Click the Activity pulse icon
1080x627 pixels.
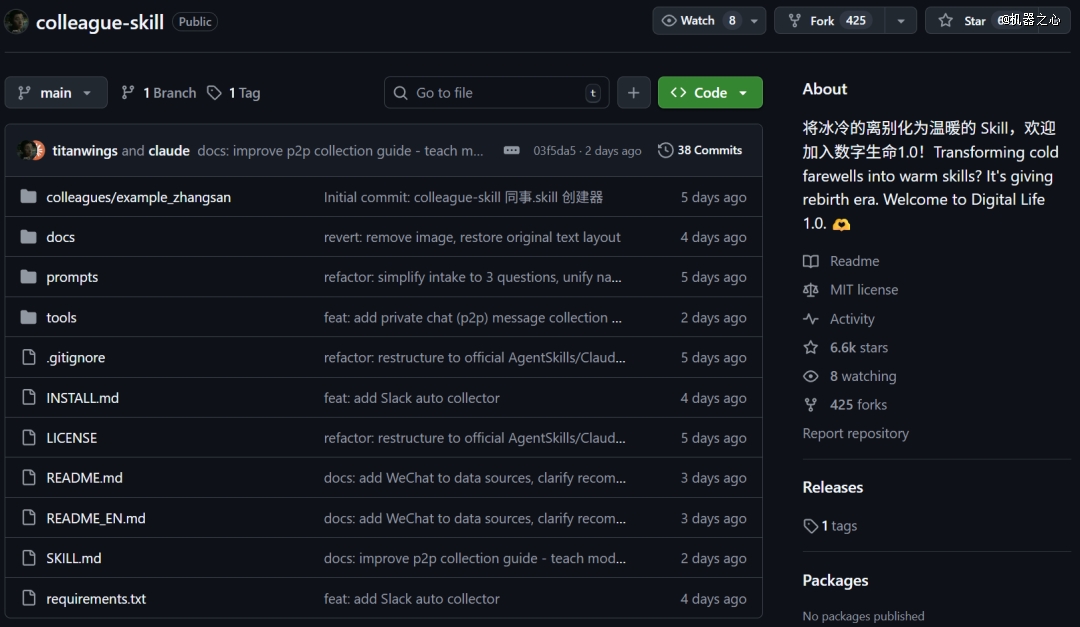[x=811, y=319]
